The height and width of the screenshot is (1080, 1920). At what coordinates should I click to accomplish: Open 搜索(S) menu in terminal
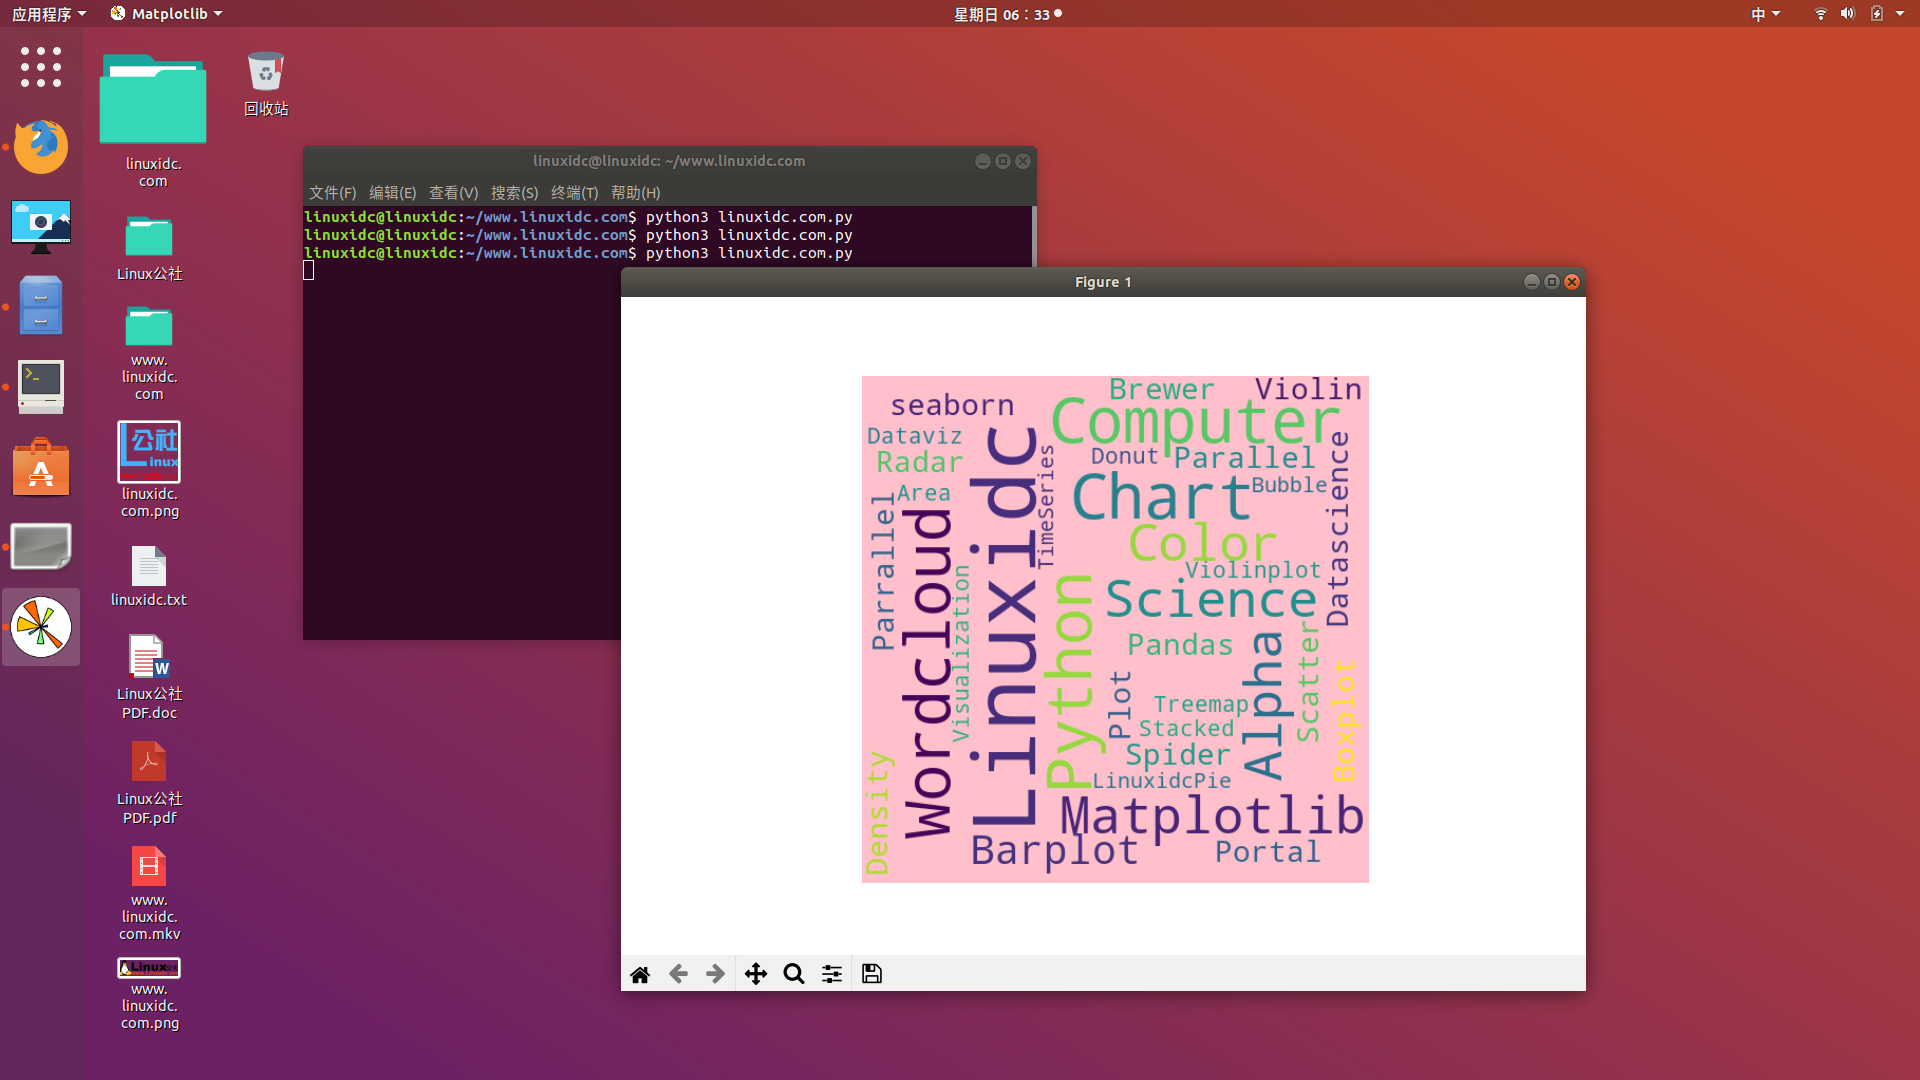pyautogui.click(x=514, y=193)
